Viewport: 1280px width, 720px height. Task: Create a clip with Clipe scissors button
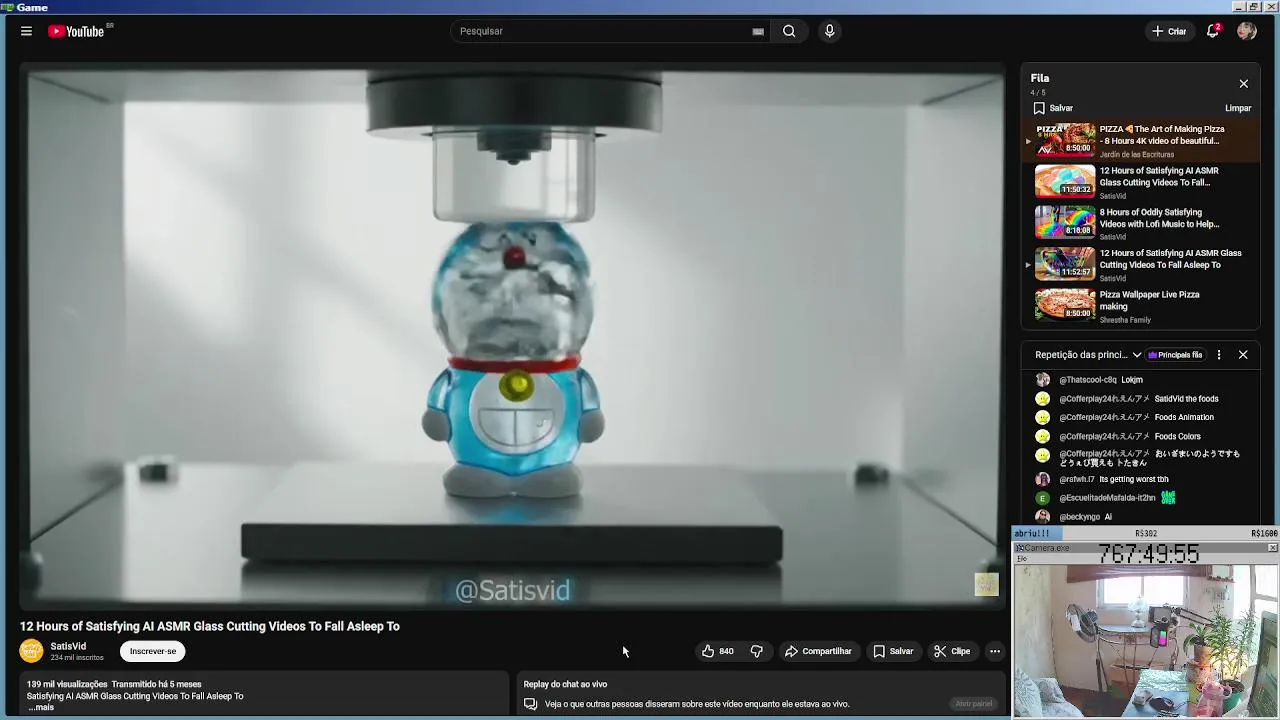tap(952, 651)
